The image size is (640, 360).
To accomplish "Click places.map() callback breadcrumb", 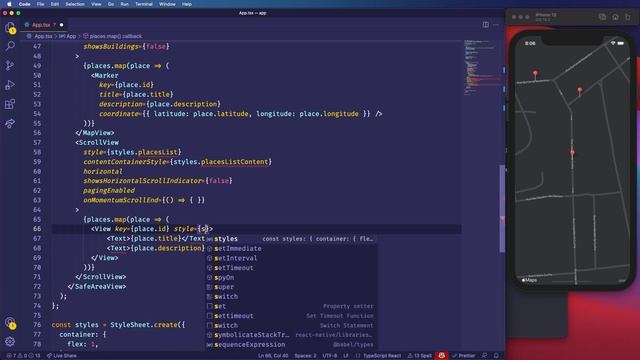I will tap(113, 36).
